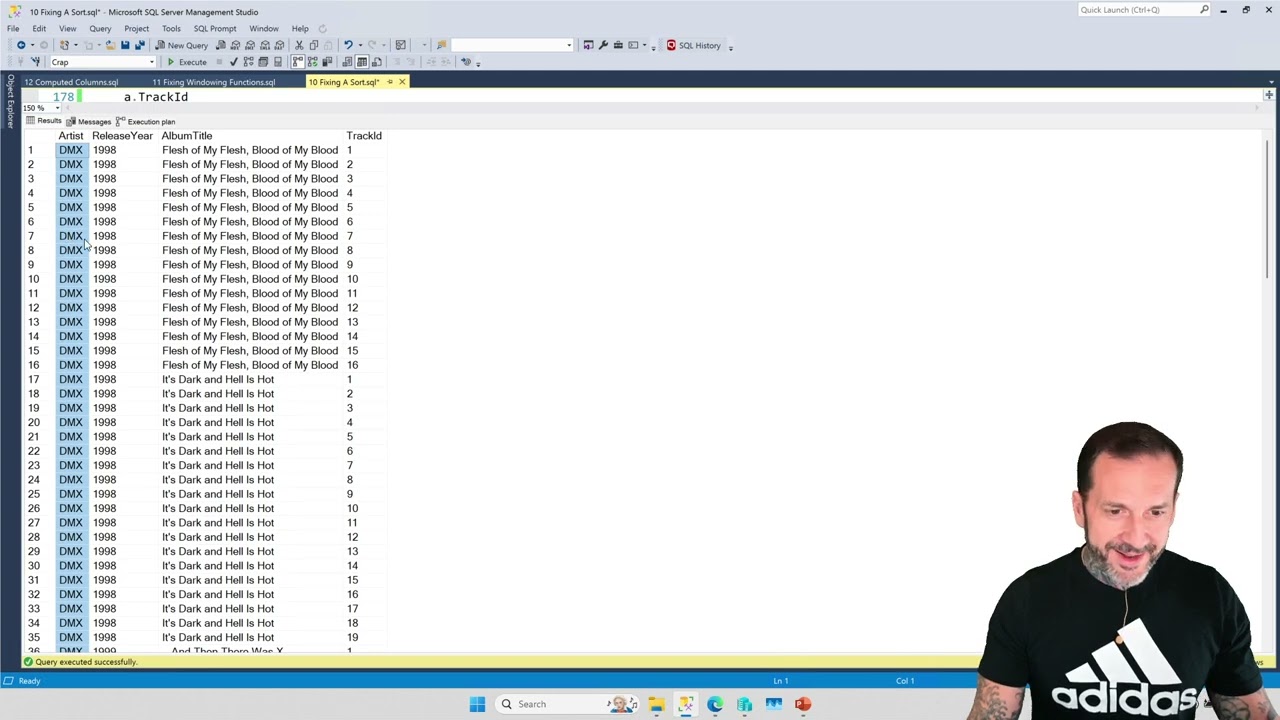Open the SQL History panel
The height and width of the screenshot is (720, 1280).
coord(694,45)
